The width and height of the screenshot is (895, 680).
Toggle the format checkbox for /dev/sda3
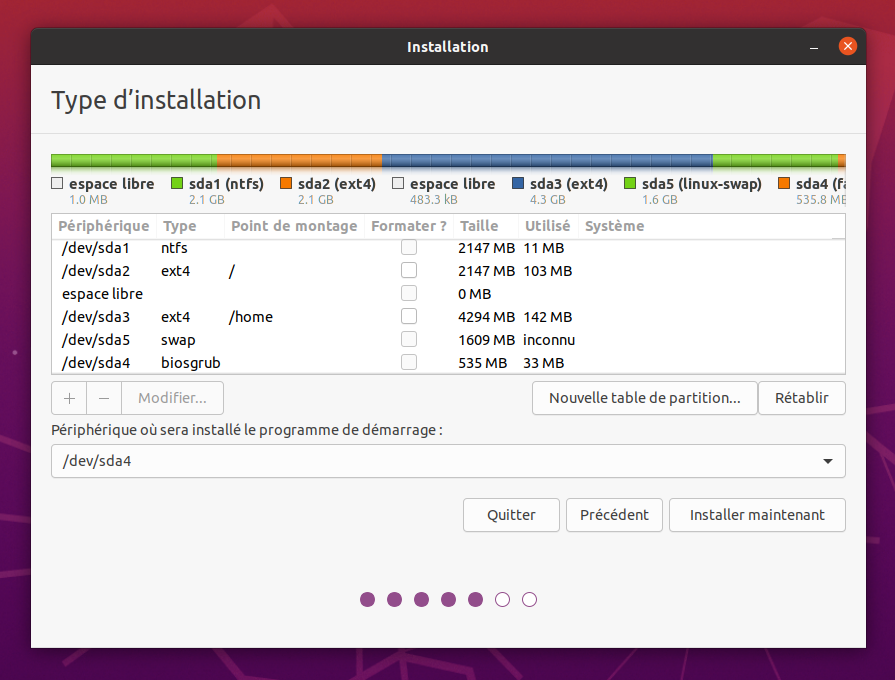pos(409,316)
